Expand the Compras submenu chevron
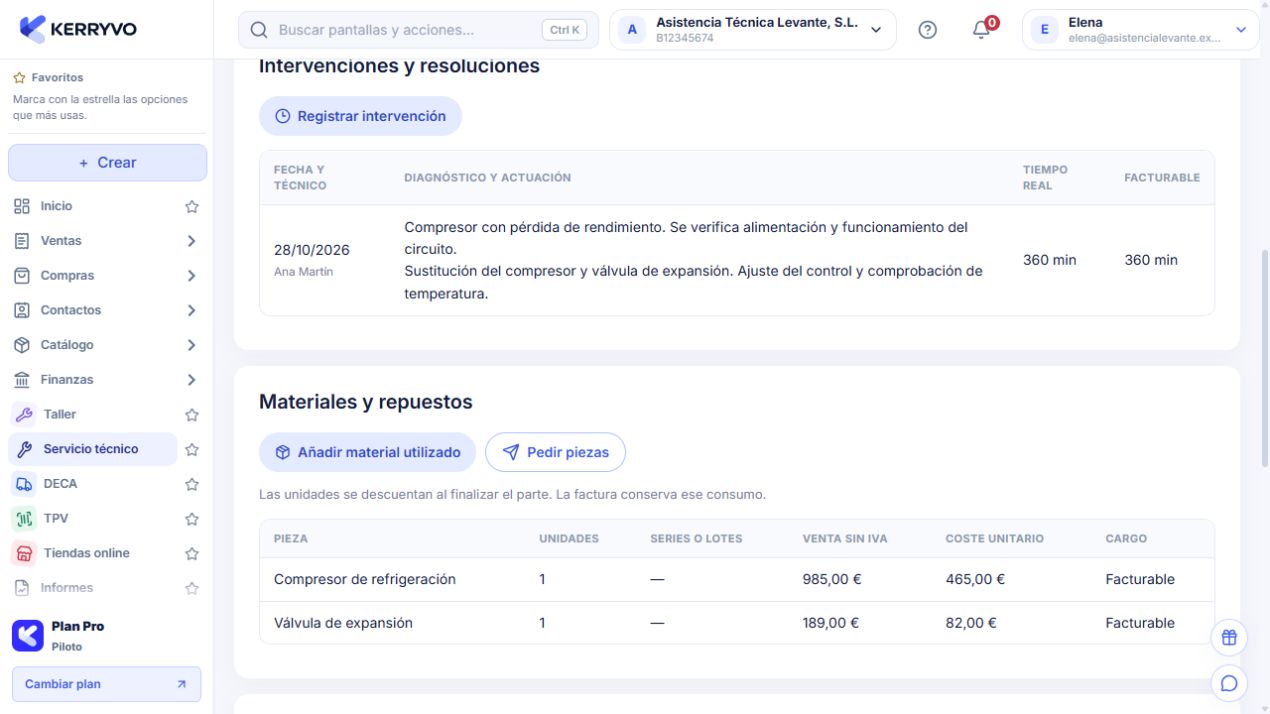1270x714 pixels. (192, 276)
